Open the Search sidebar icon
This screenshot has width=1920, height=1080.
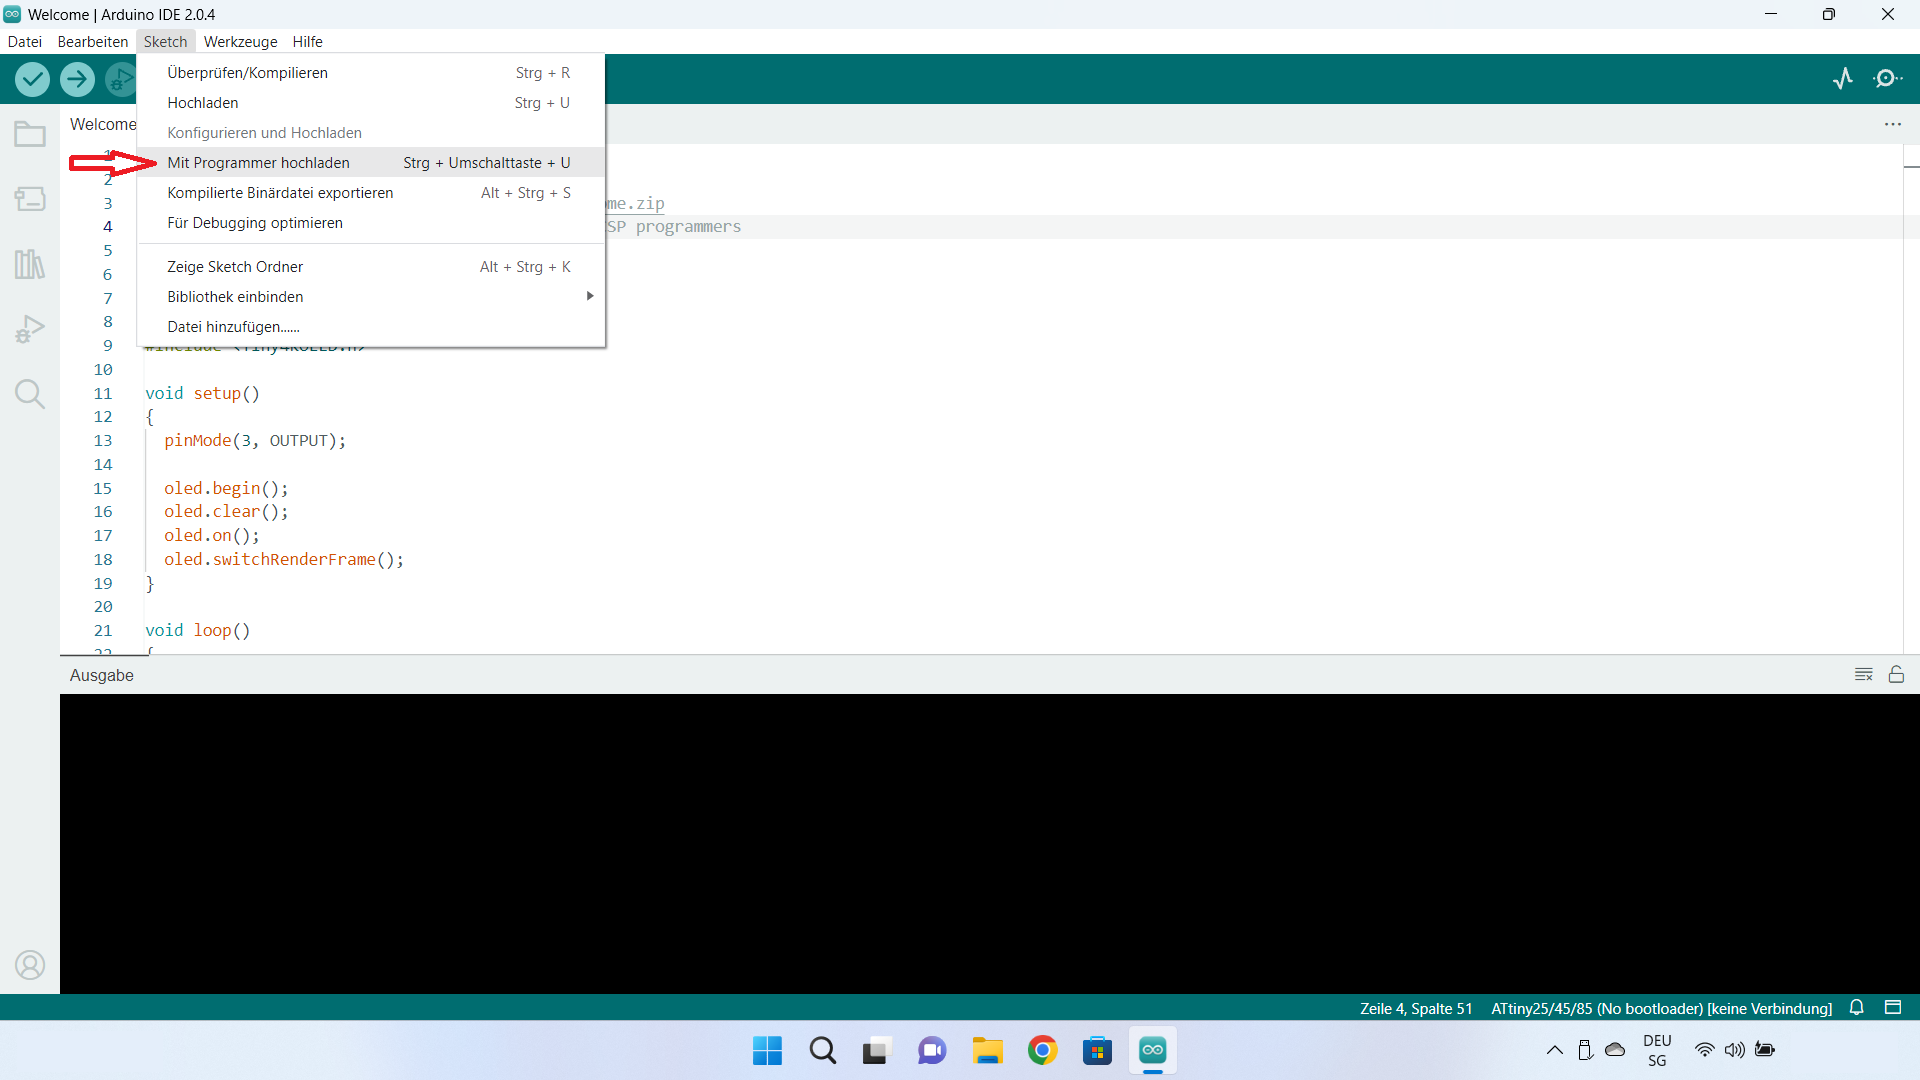tap(30, 394)
